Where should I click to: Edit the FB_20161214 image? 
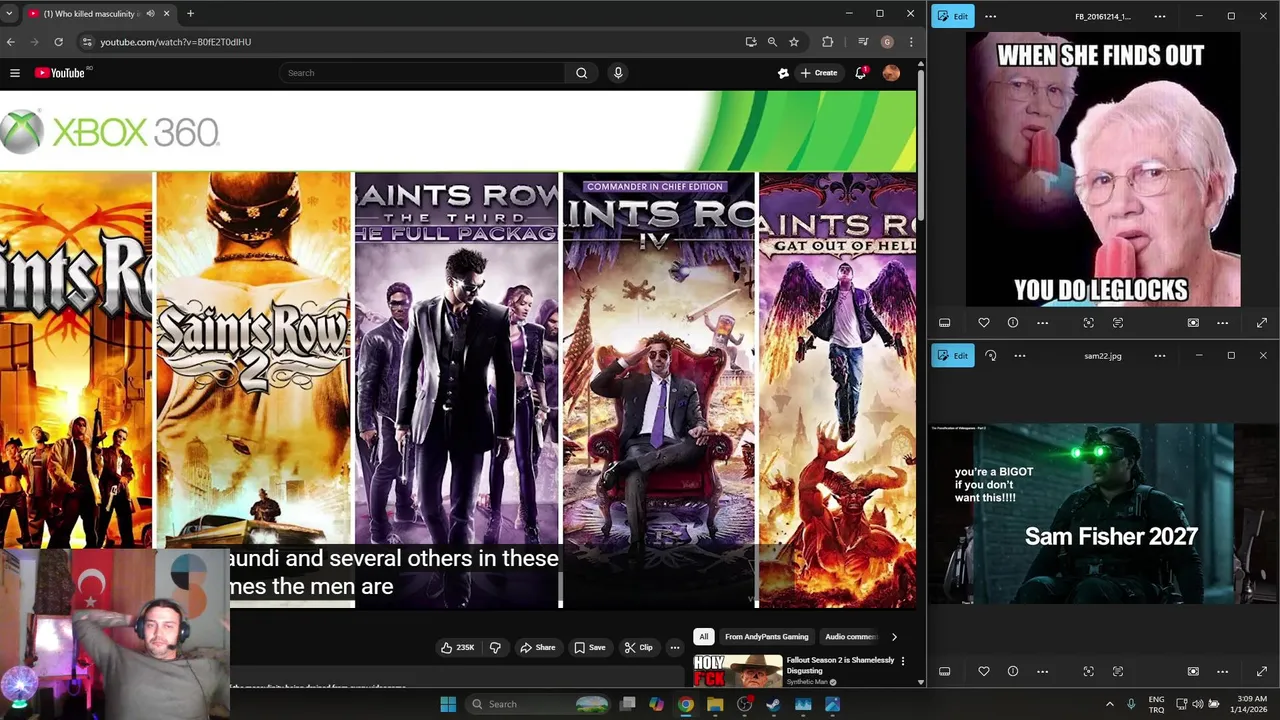tap(953, 16)
